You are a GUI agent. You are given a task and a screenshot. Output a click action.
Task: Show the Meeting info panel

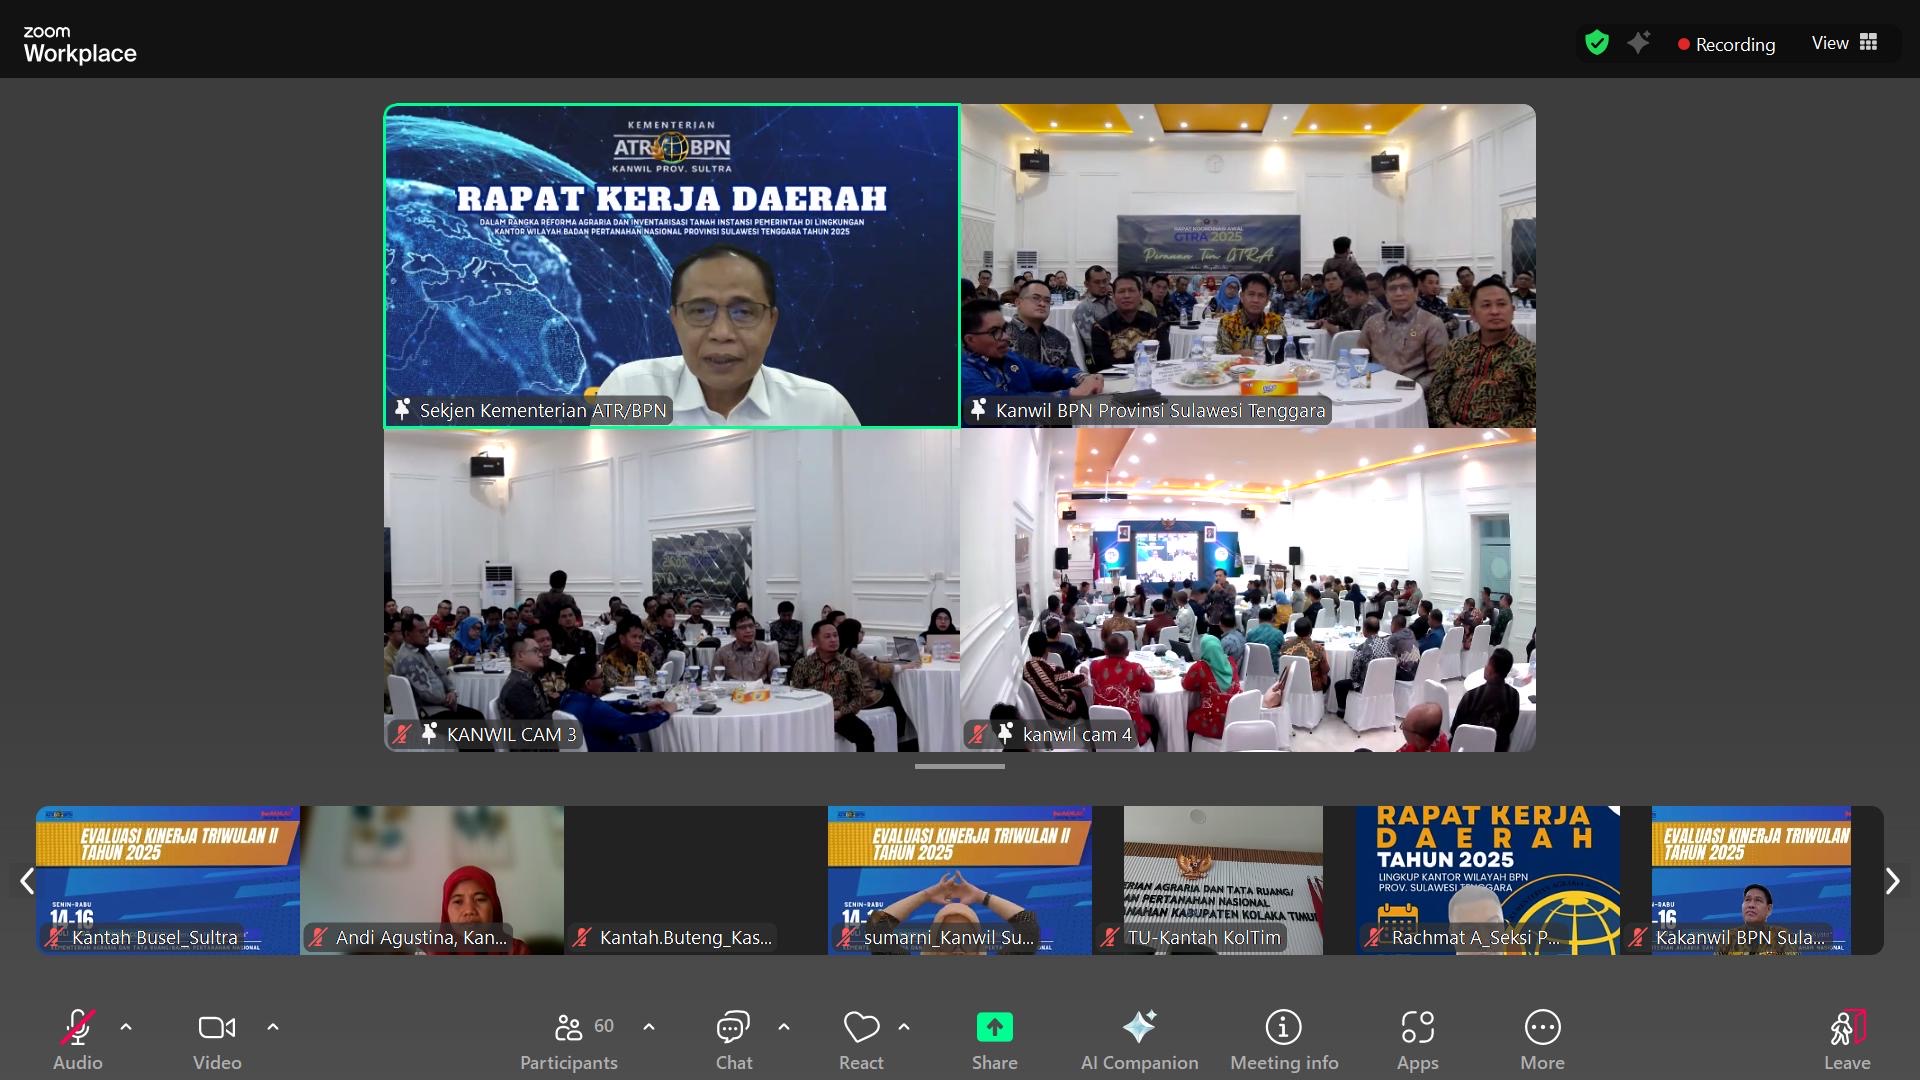pos(1283,1027)
